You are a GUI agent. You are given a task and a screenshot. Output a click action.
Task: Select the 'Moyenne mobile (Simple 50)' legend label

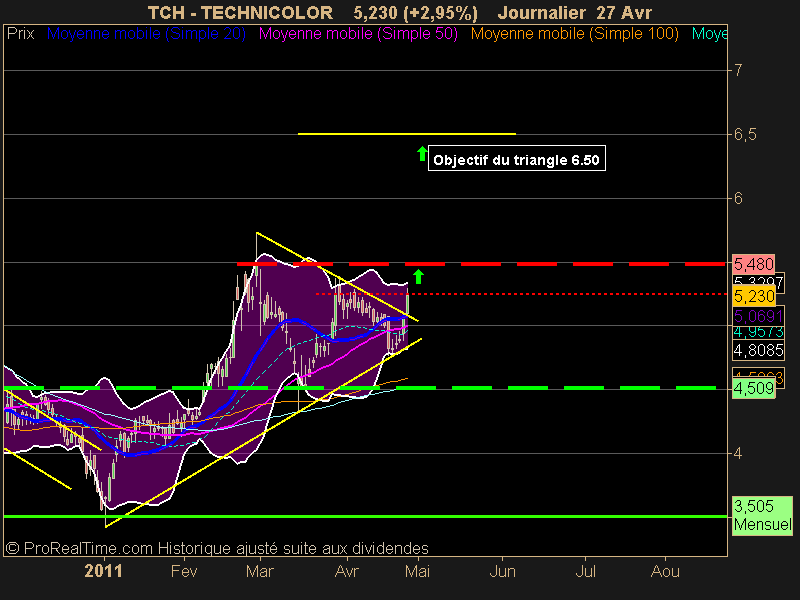tap(358, 34)
